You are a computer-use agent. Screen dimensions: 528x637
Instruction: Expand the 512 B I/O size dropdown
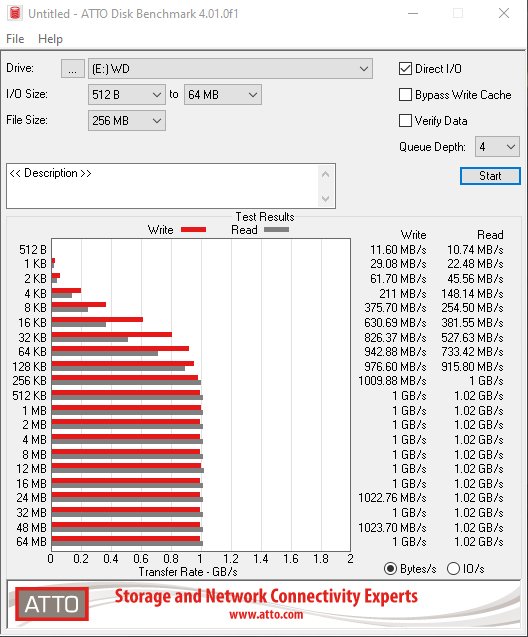click(127, 95)
